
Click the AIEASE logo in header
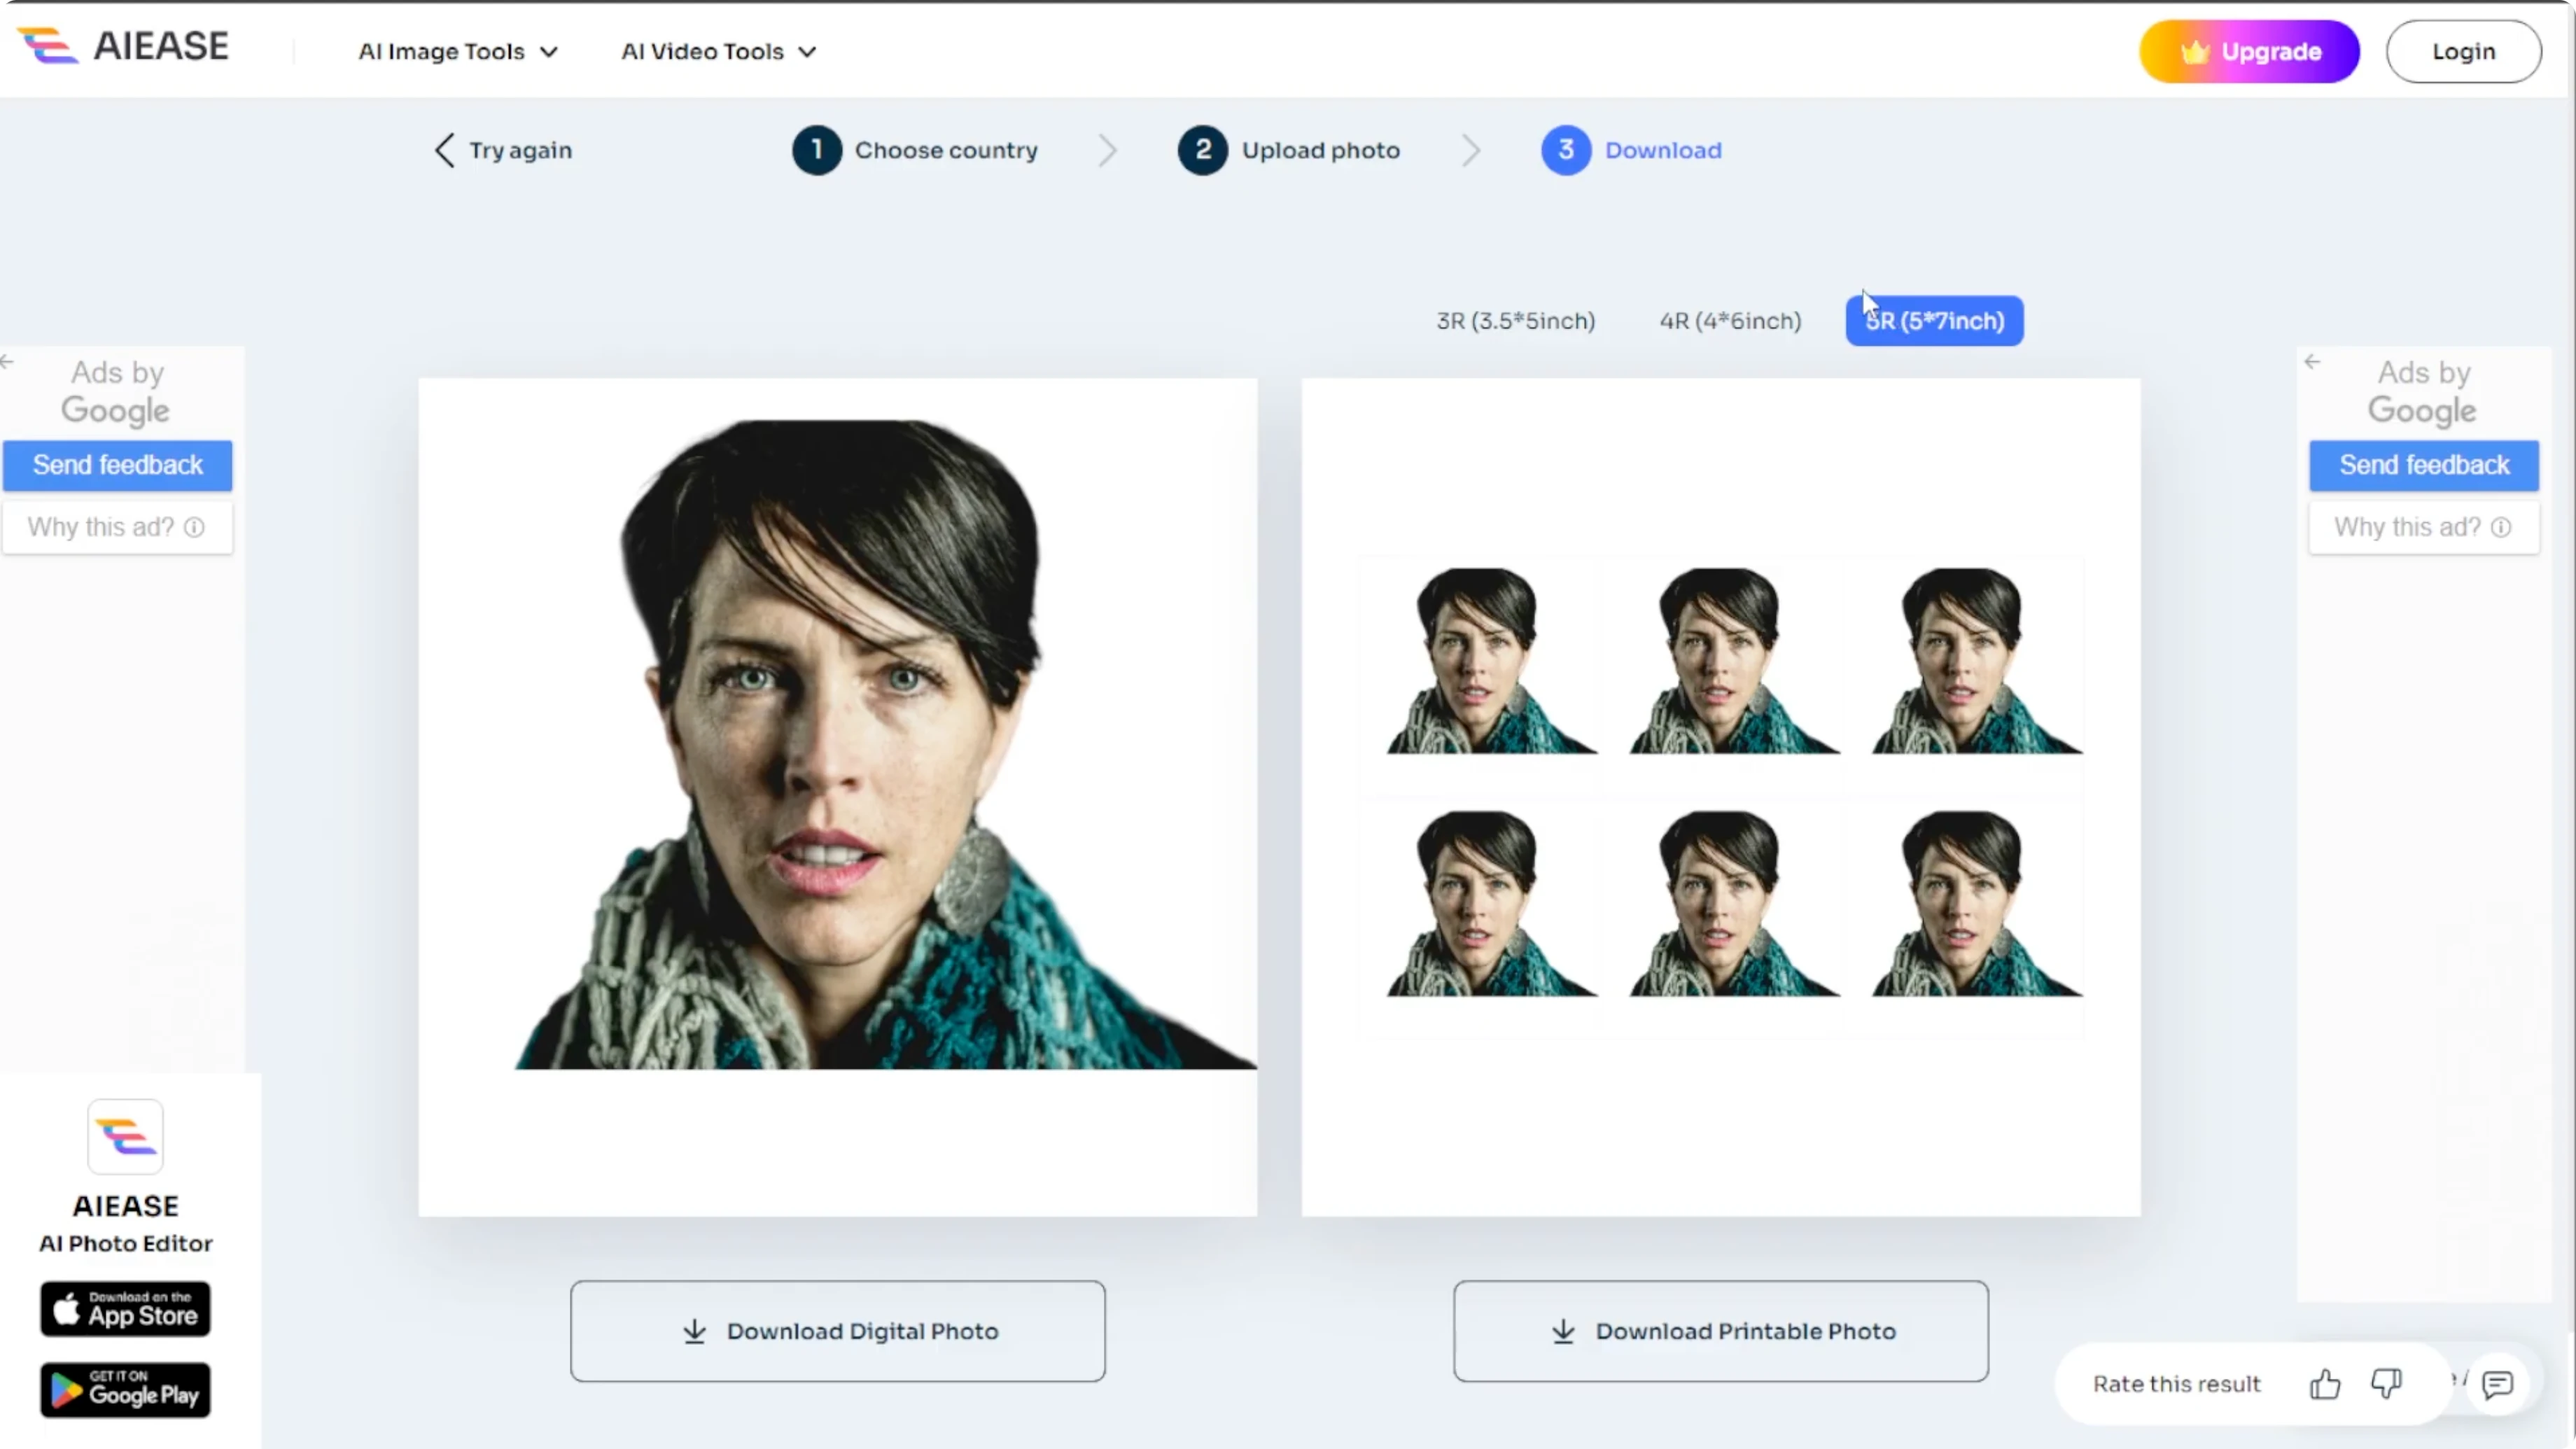[124, 46]
